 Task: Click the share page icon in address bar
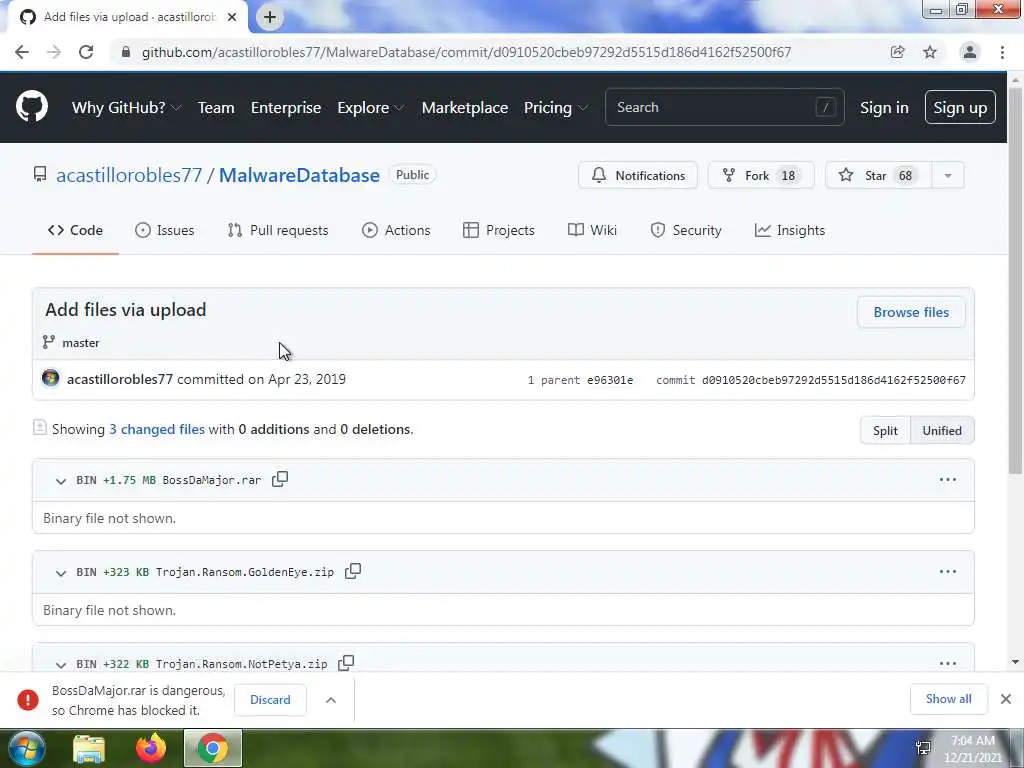(897, 52)
